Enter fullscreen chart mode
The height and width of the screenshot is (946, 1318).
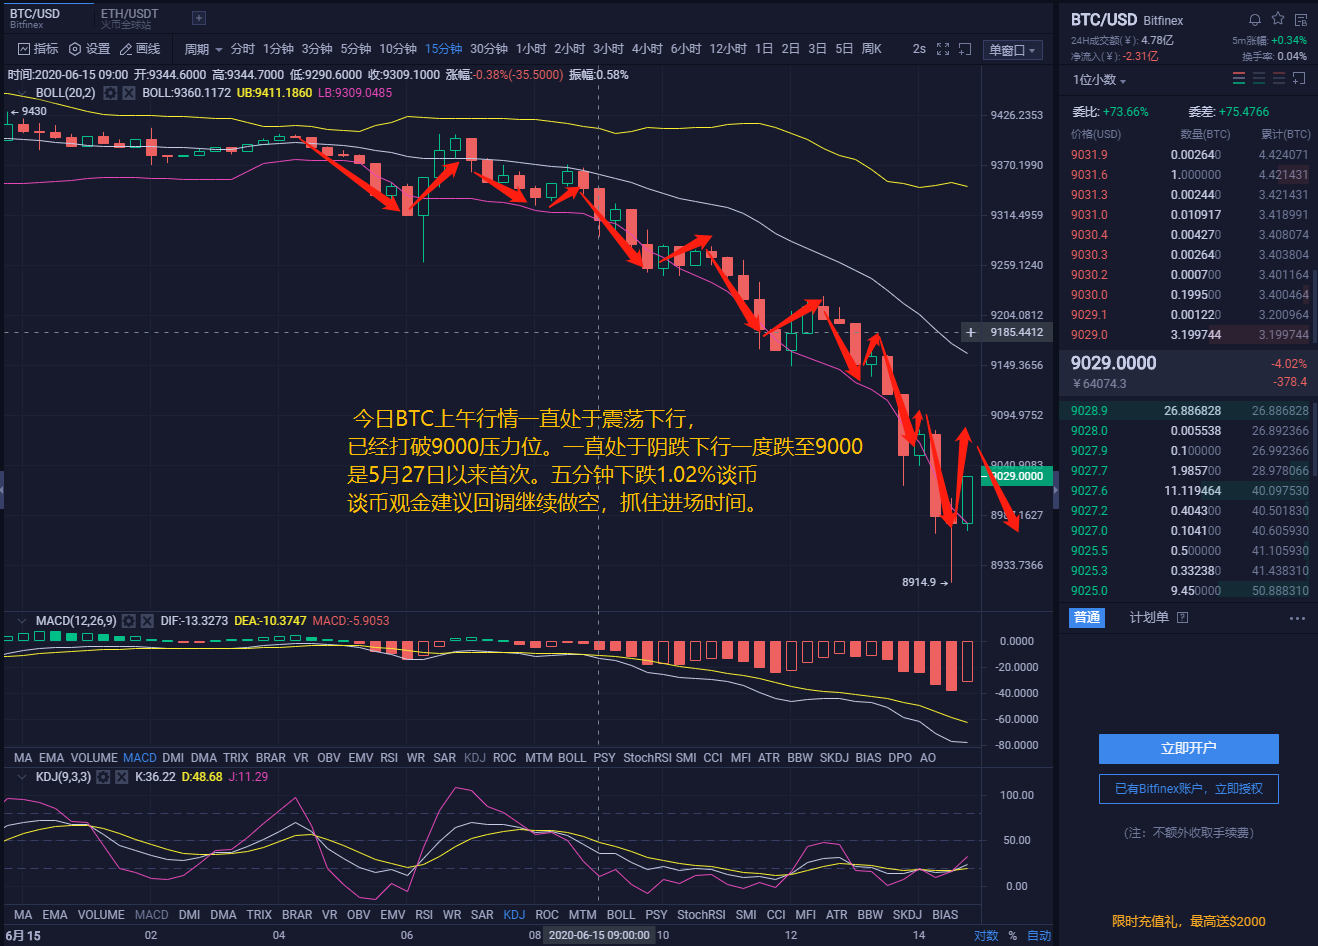[x=941, y=47]
